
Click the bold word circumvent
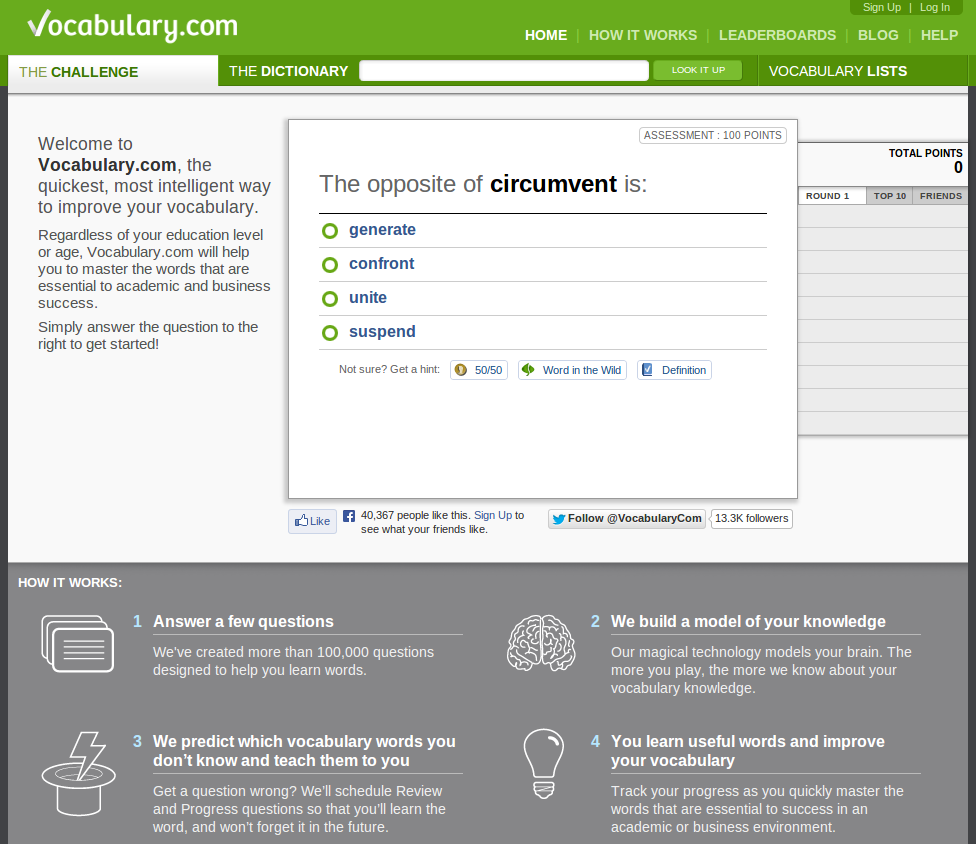coord(553,184)
